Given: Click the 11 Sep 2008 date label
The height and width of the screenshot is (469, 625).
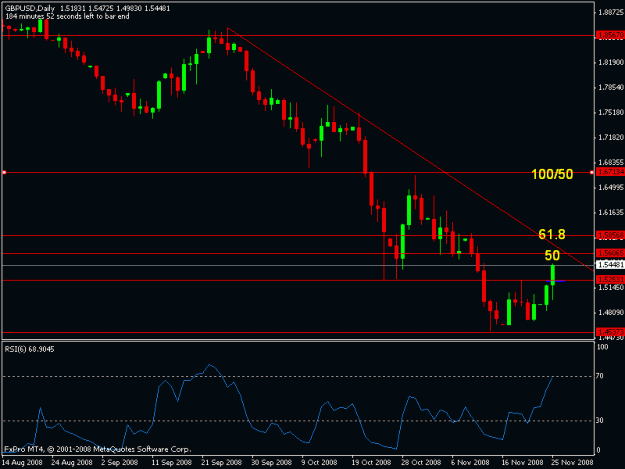Looking at the screenshot, I should pos(171,463).
